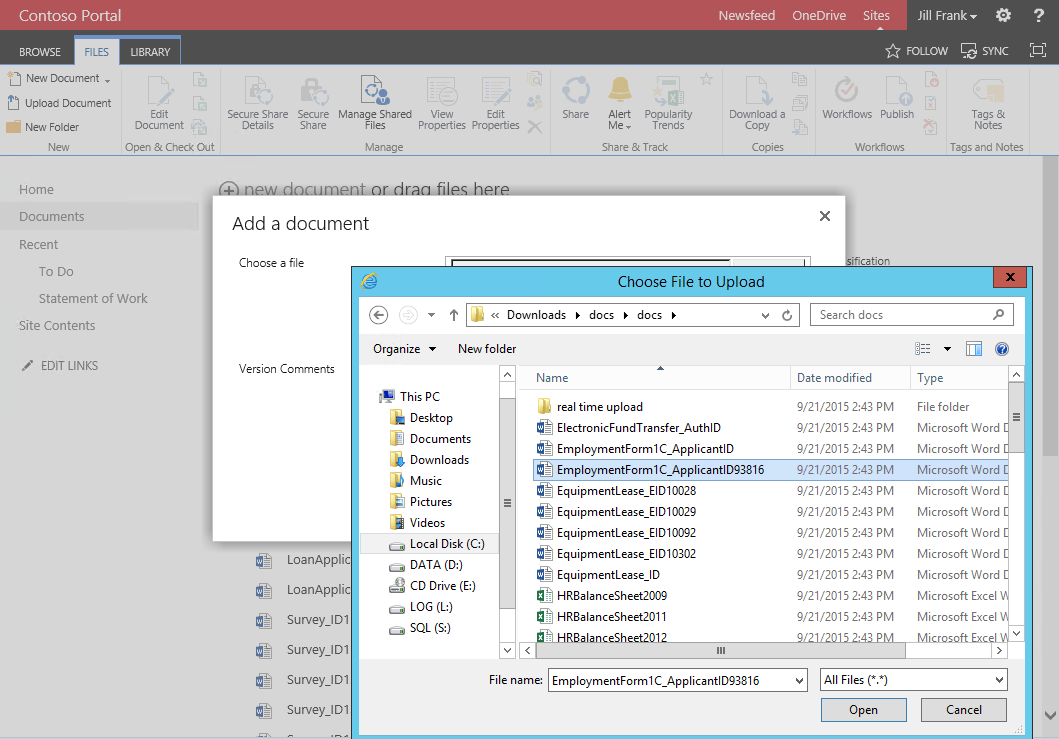Click the Popularity Trends icon
Viewport: 1059px width, 739px height.
coord(668,91)
